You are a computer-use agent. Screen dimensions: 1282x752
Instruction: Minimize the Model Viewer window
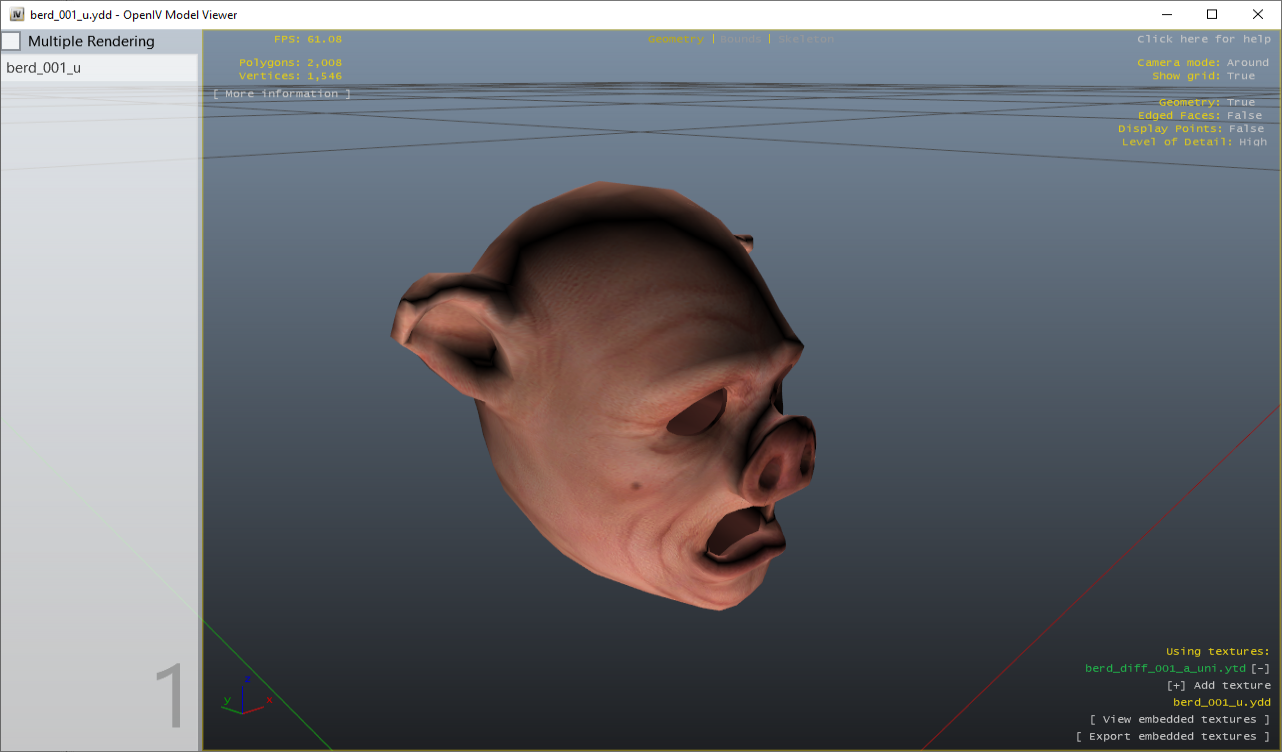click(1166, 15)
